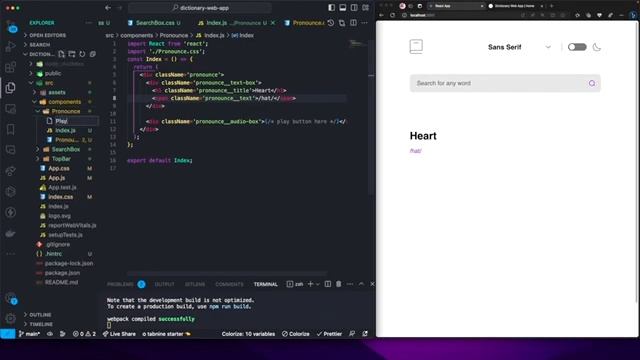Click the book logo icon in the web app

tap(416, 47)
